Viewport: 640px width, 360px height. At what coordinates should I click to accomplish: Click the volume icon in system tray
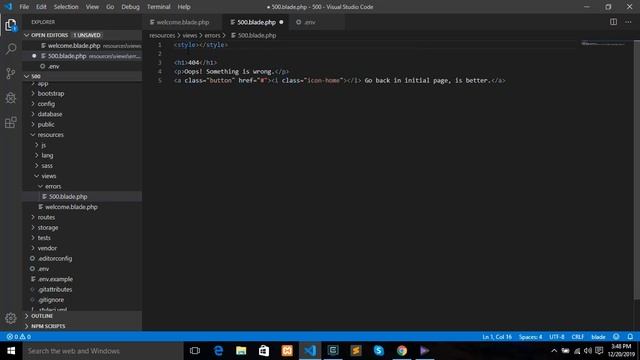588,351
